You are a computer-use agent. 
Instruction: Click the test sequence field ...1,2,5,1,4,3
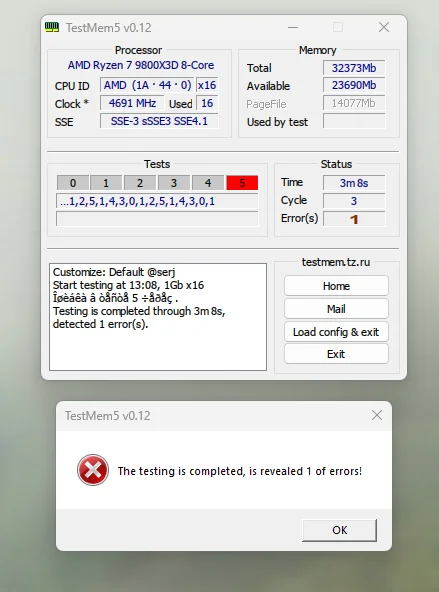click(x=157, y=201)
